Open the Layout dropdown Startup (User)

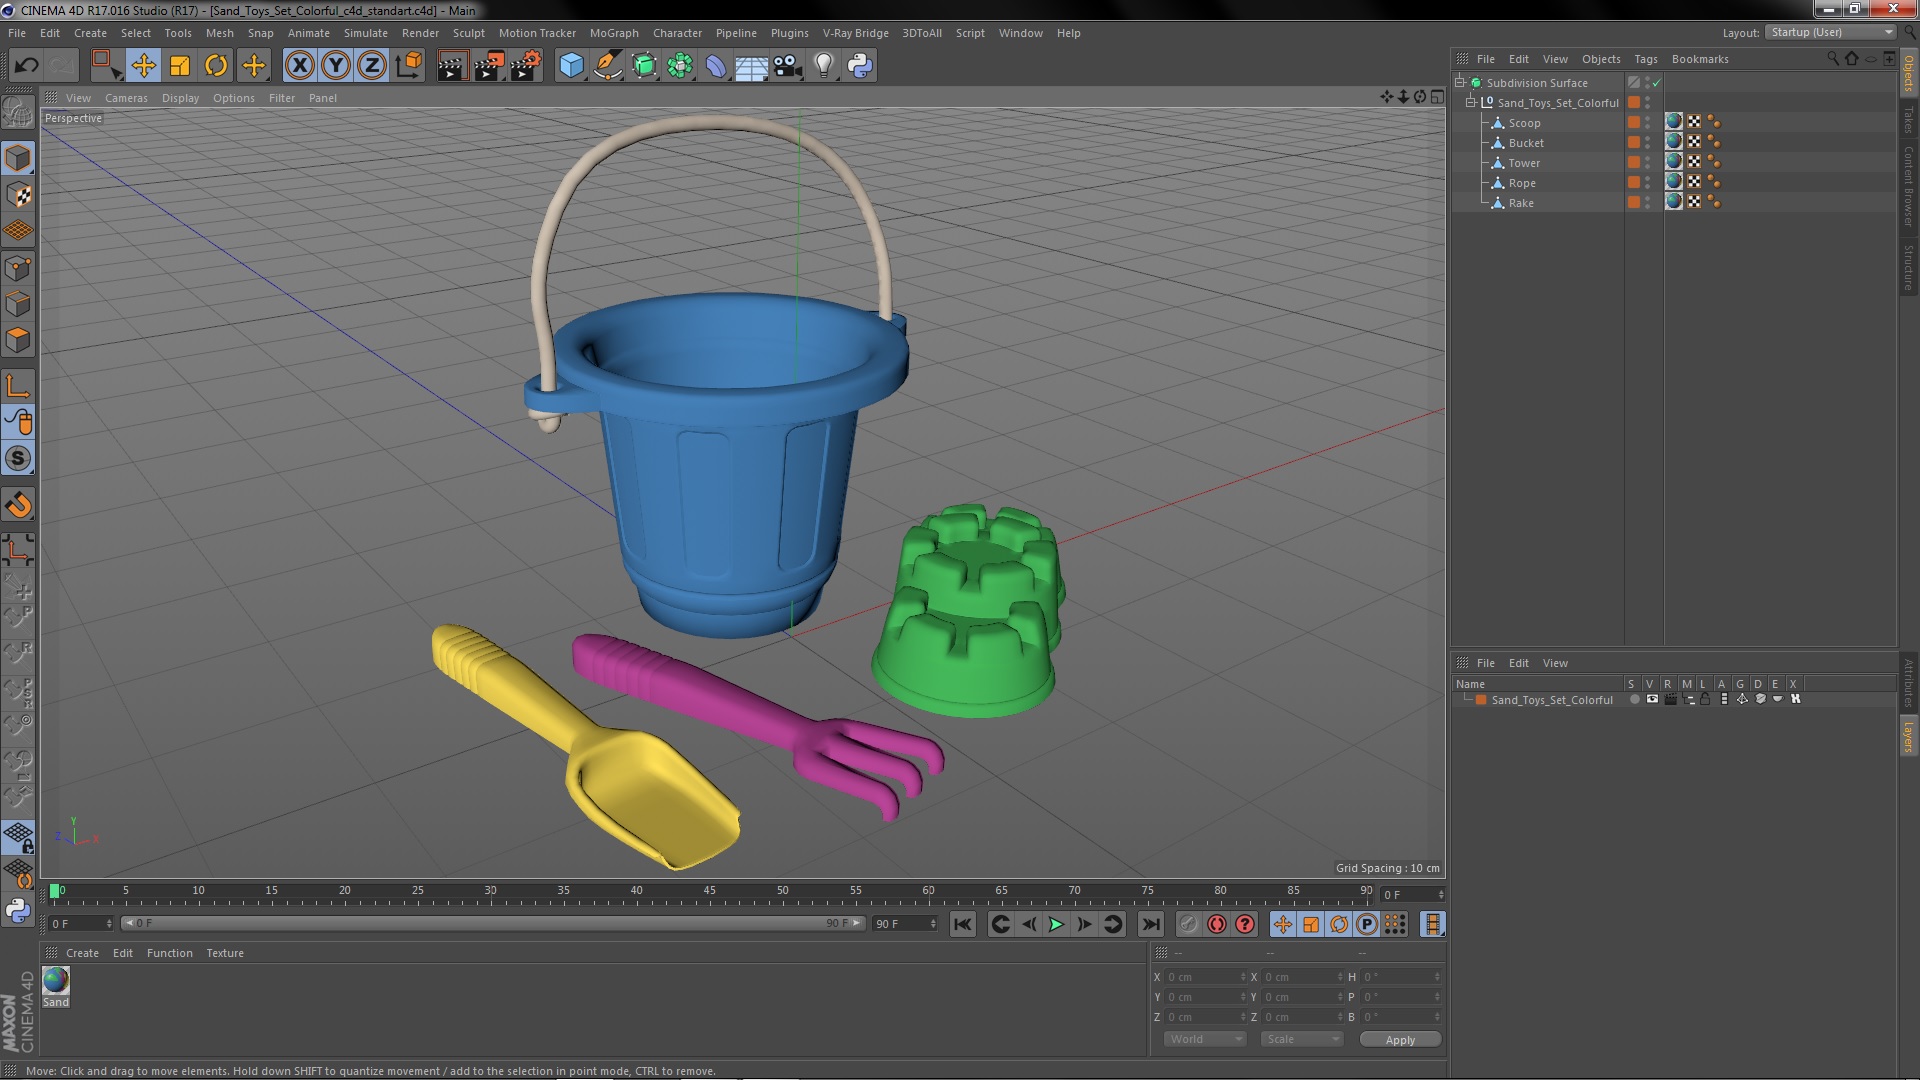click(x=1830, y=33)
